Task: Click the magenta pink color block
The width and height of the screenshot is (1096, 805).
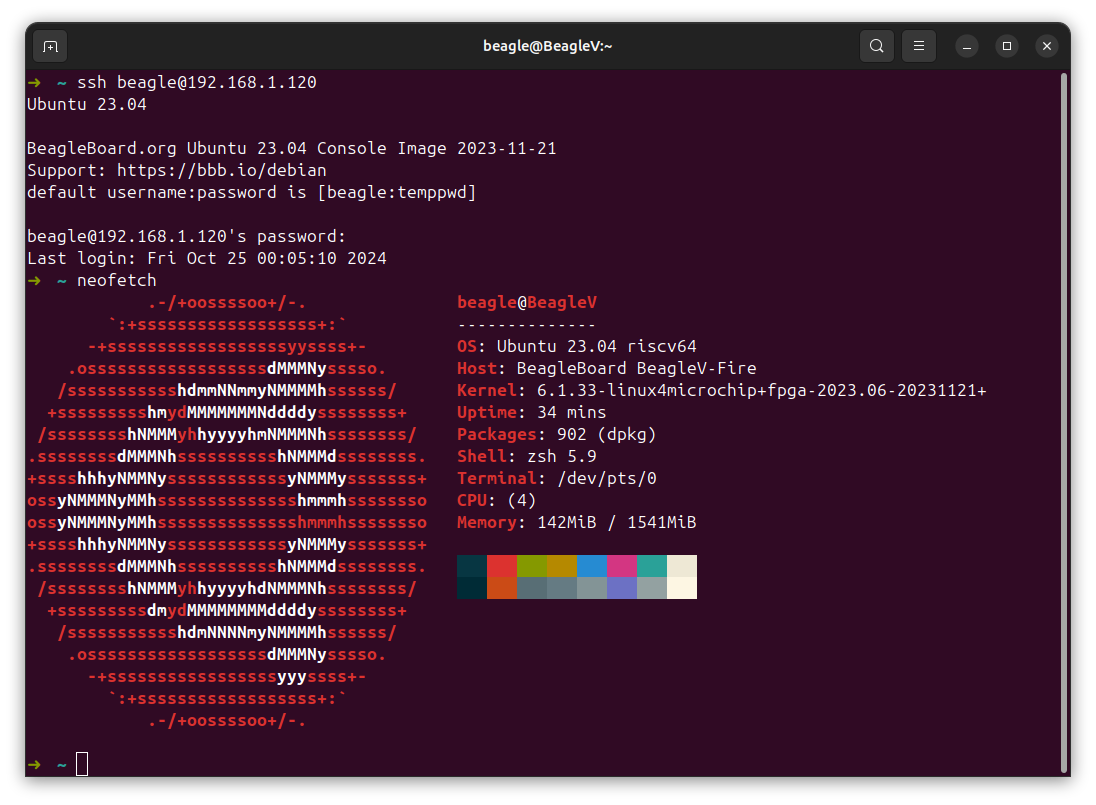Action: pyautogui.click(x=622, y=566)
